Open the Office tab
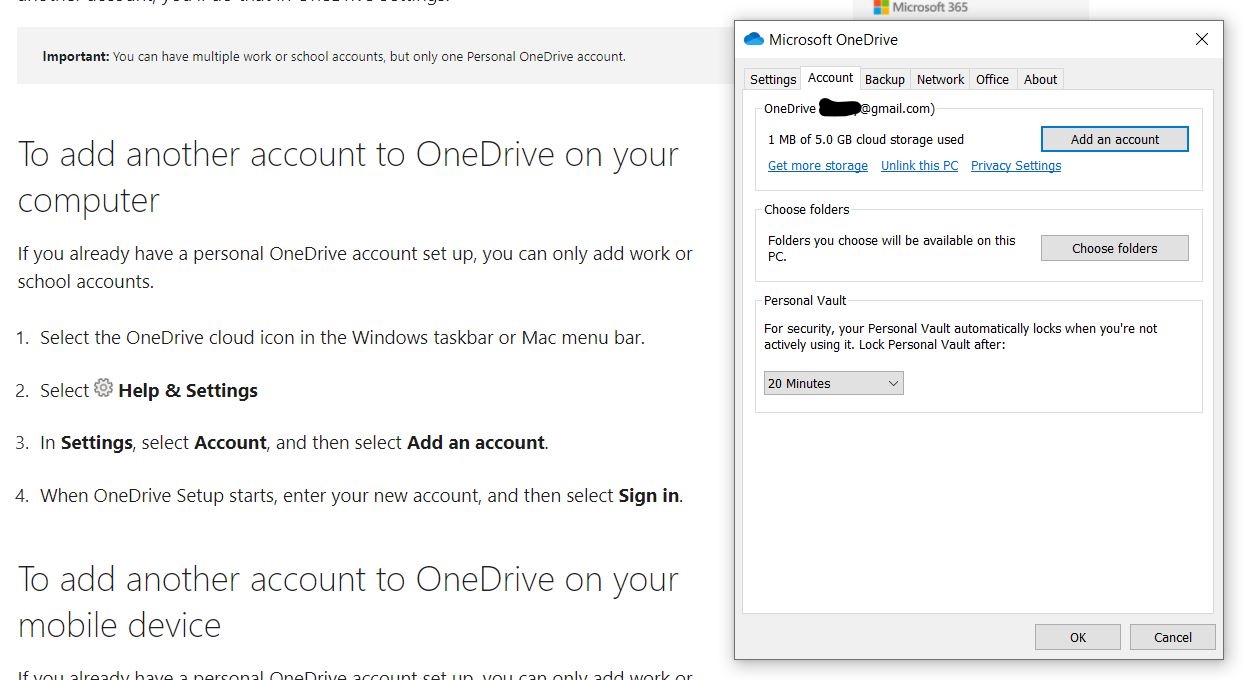Screen dimensions: 1248x680 [993, 80]
